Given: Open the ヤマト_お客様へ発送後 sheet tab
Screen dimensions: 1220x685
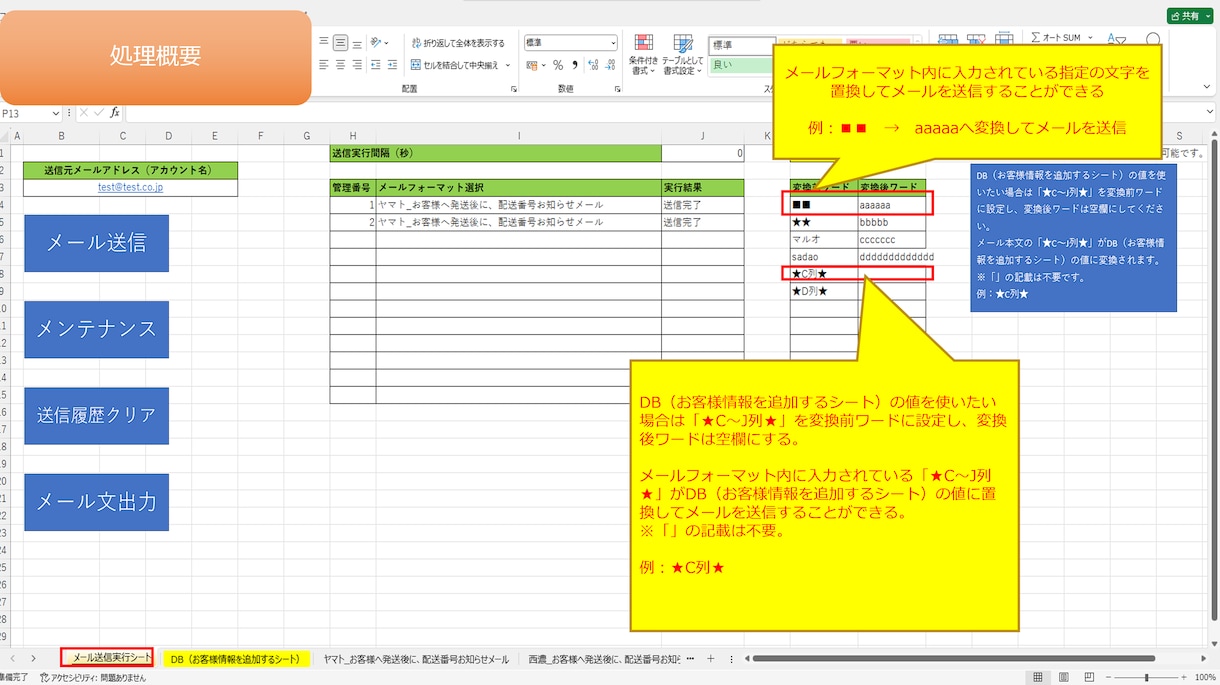Looking at the screenshot, I should (416, 659).
